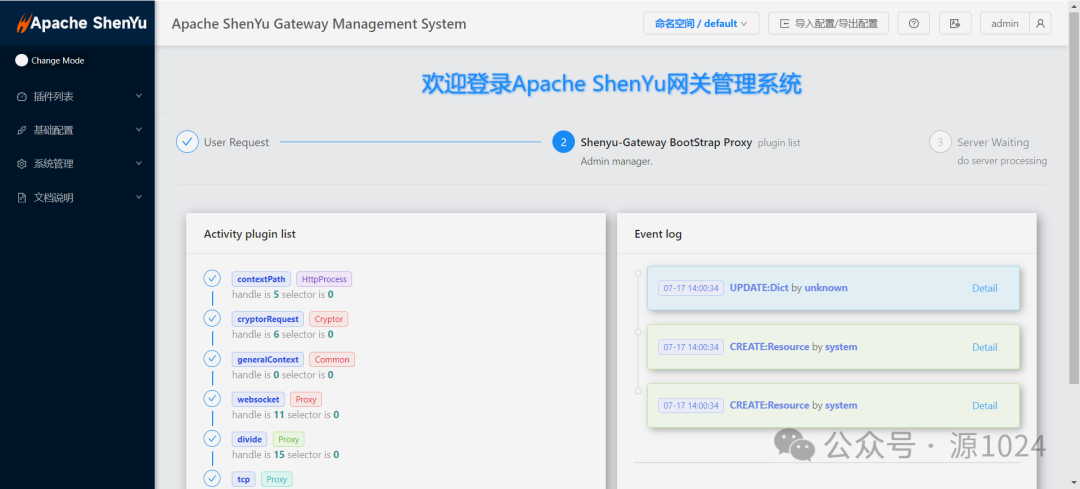
Task: Click the Proxy tag next to websocket
Action: click(x=306, y=399)
